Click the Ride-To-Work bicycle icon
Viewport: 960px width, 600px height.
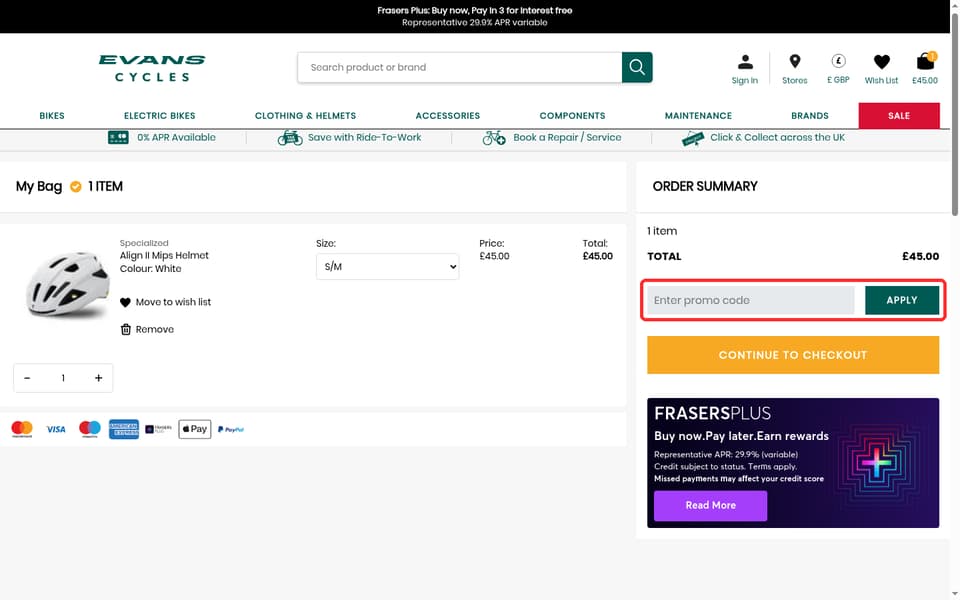pyautogui.click(x=290, y=138)
